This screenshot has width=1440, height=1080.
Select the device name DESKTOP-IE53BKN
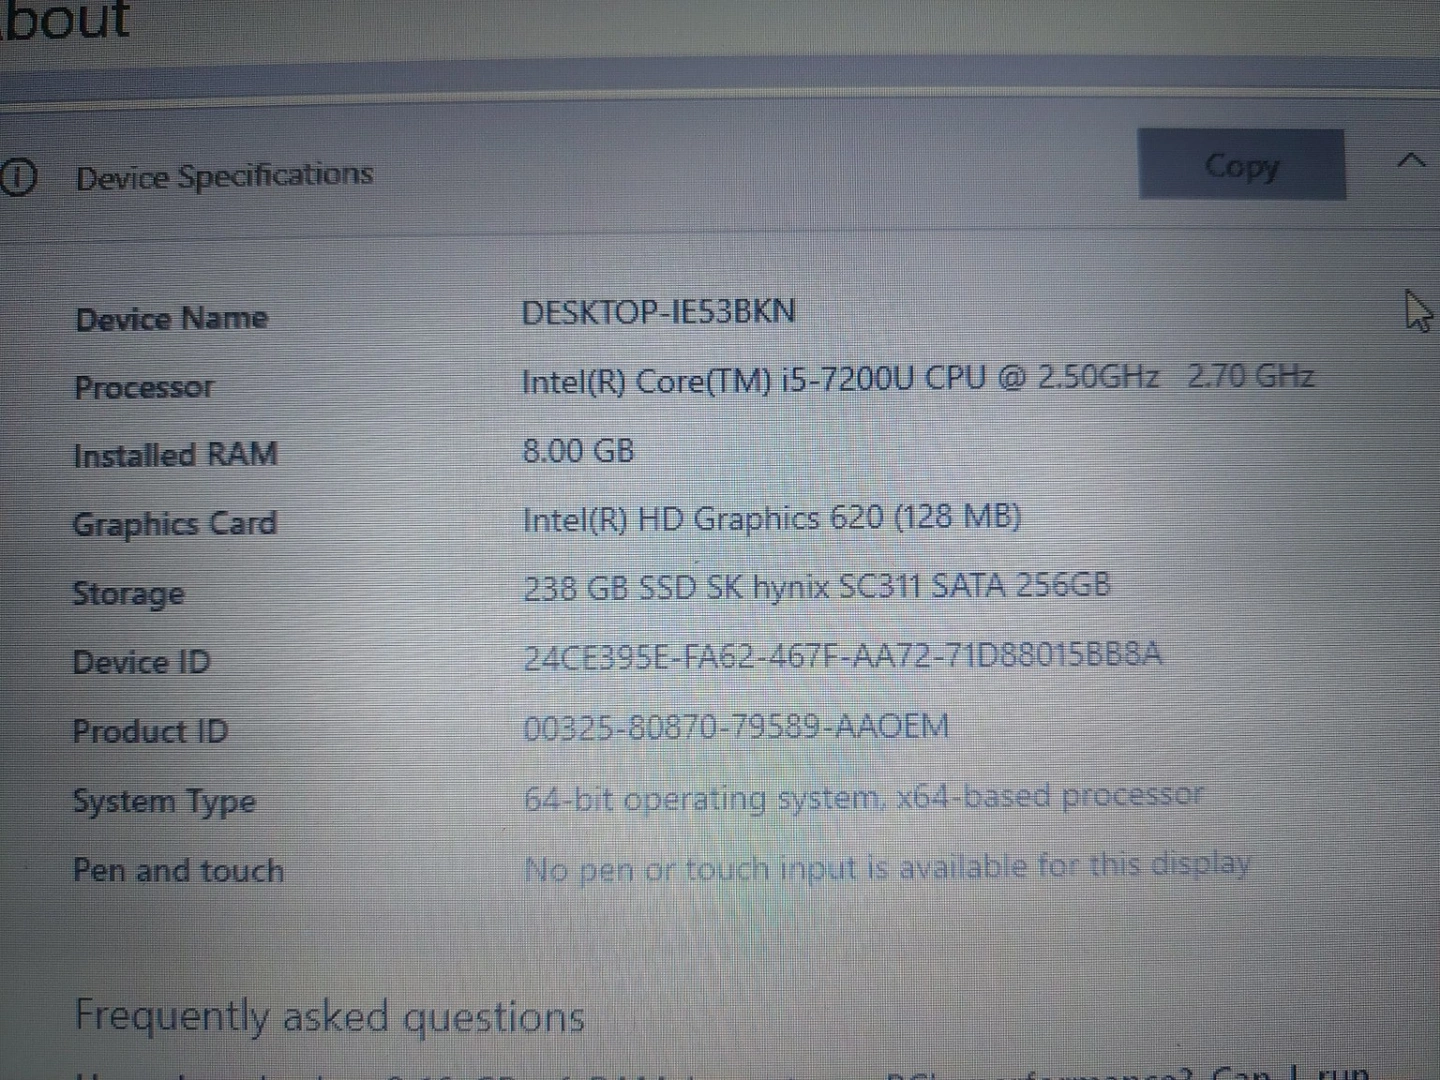(x=658, y=312)
